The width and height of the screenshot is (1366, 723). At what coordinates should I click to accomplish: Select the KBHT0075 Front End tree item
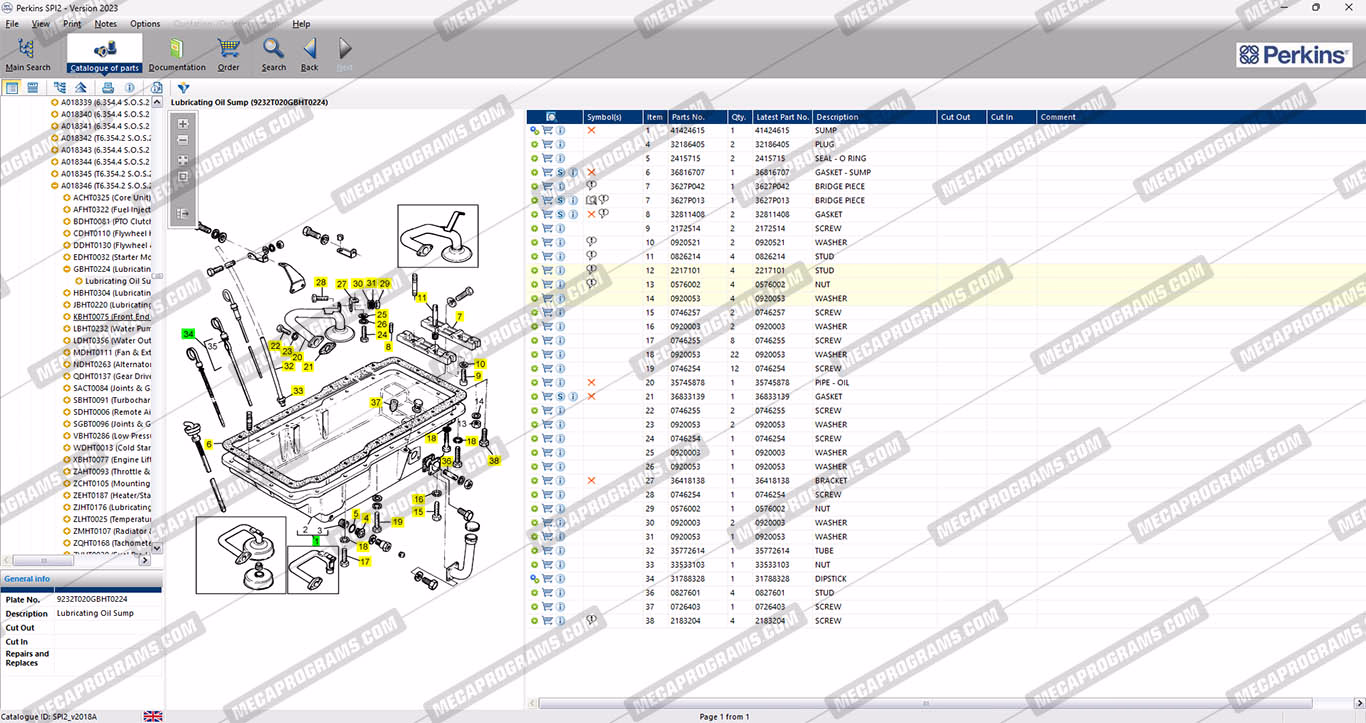112,317
